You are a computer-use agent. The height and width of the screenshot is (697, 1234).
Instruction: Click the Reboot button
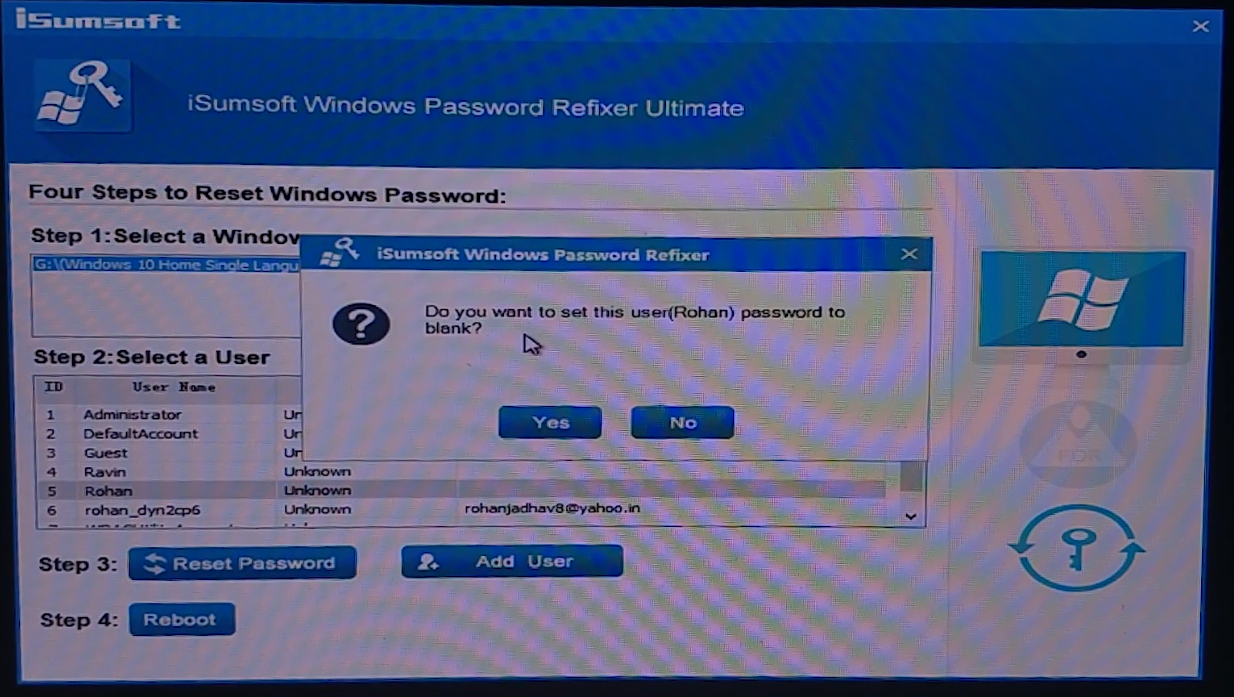click(181, 619)
